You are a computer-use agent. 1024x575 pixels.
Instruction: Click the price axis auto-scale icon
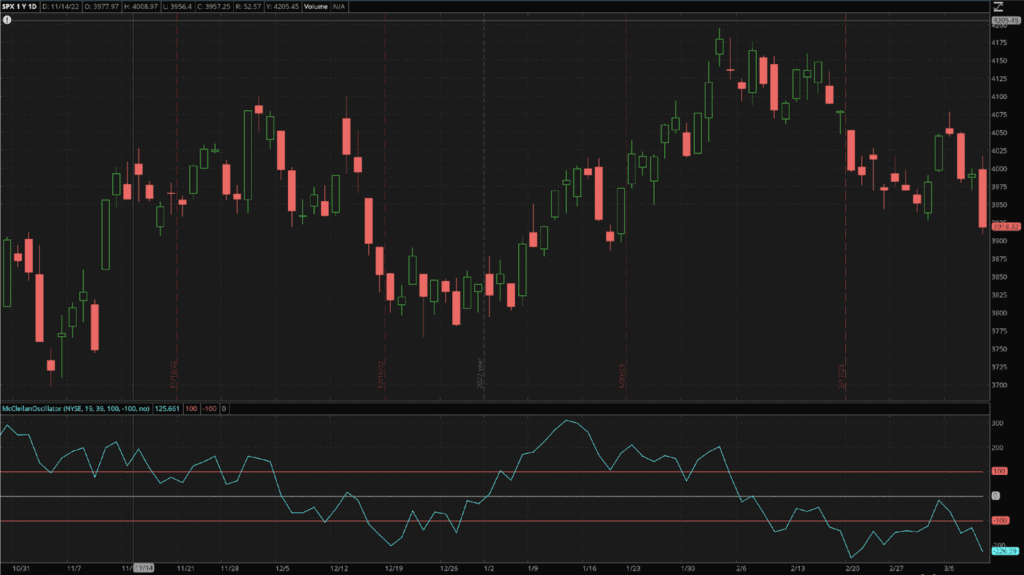pos(998,7)
